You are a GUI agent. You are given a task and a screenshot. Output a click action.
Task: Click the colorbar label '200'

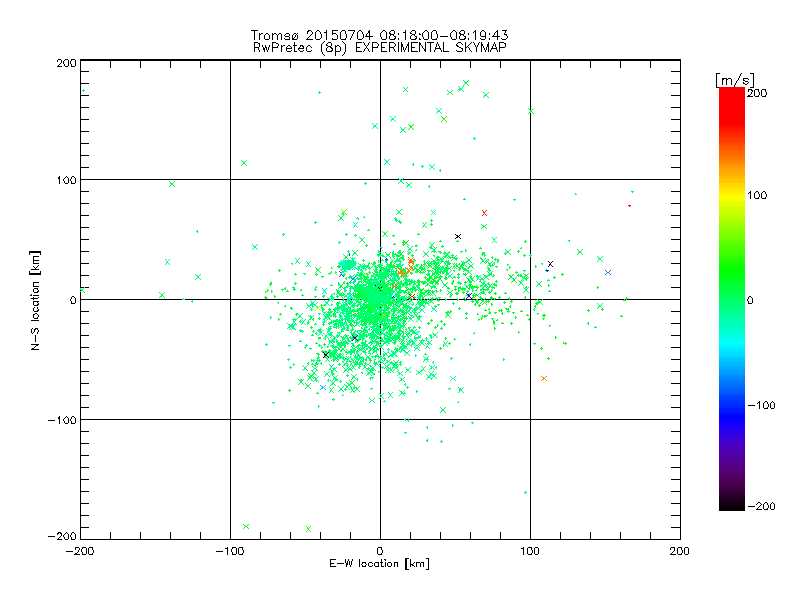(x=757, y=93)
